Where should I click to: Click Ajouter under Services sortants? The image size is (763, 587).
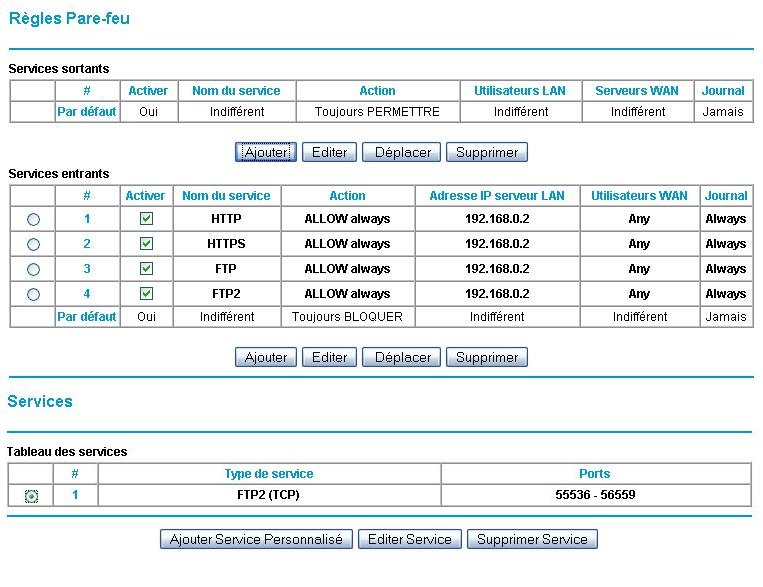click(x=266, y=152)
